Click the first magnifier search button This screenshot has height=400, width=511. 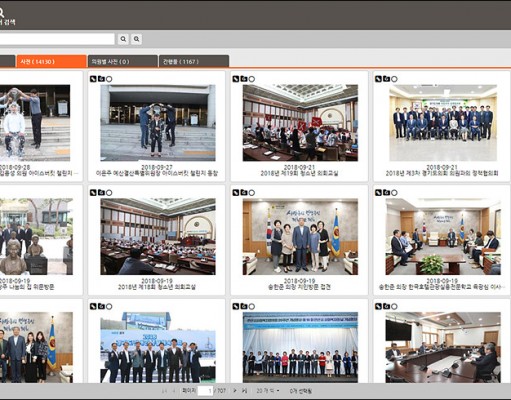coord(123,39)
